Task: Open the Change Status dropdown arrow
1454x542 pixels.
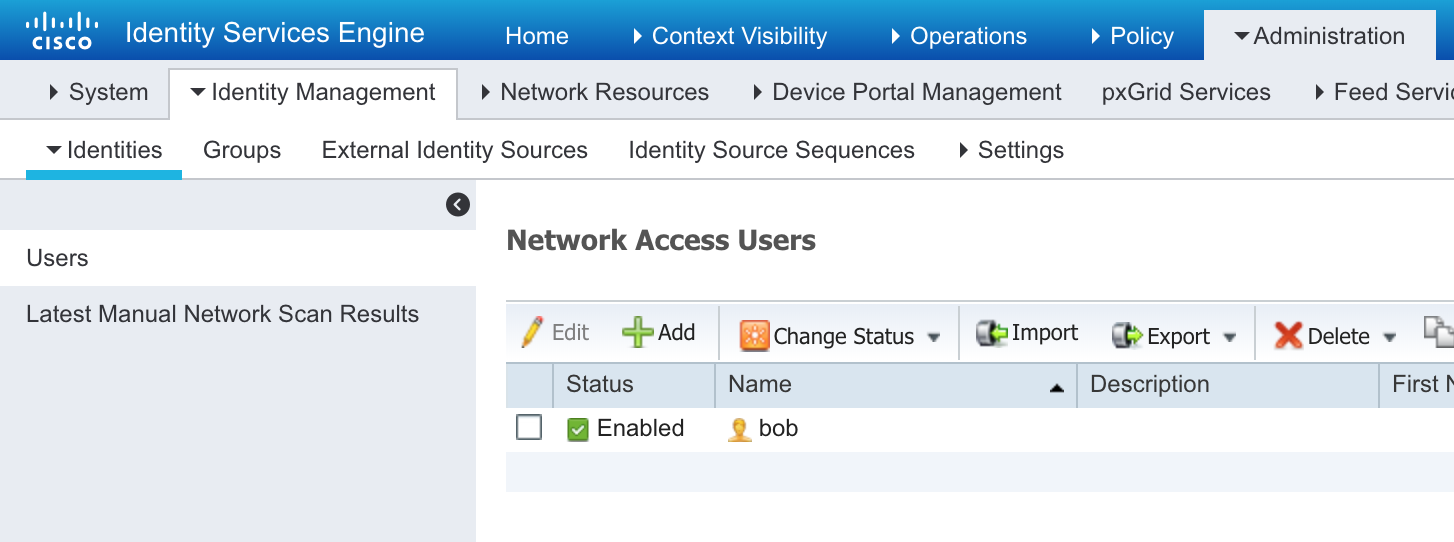Action: pos(934,338)
